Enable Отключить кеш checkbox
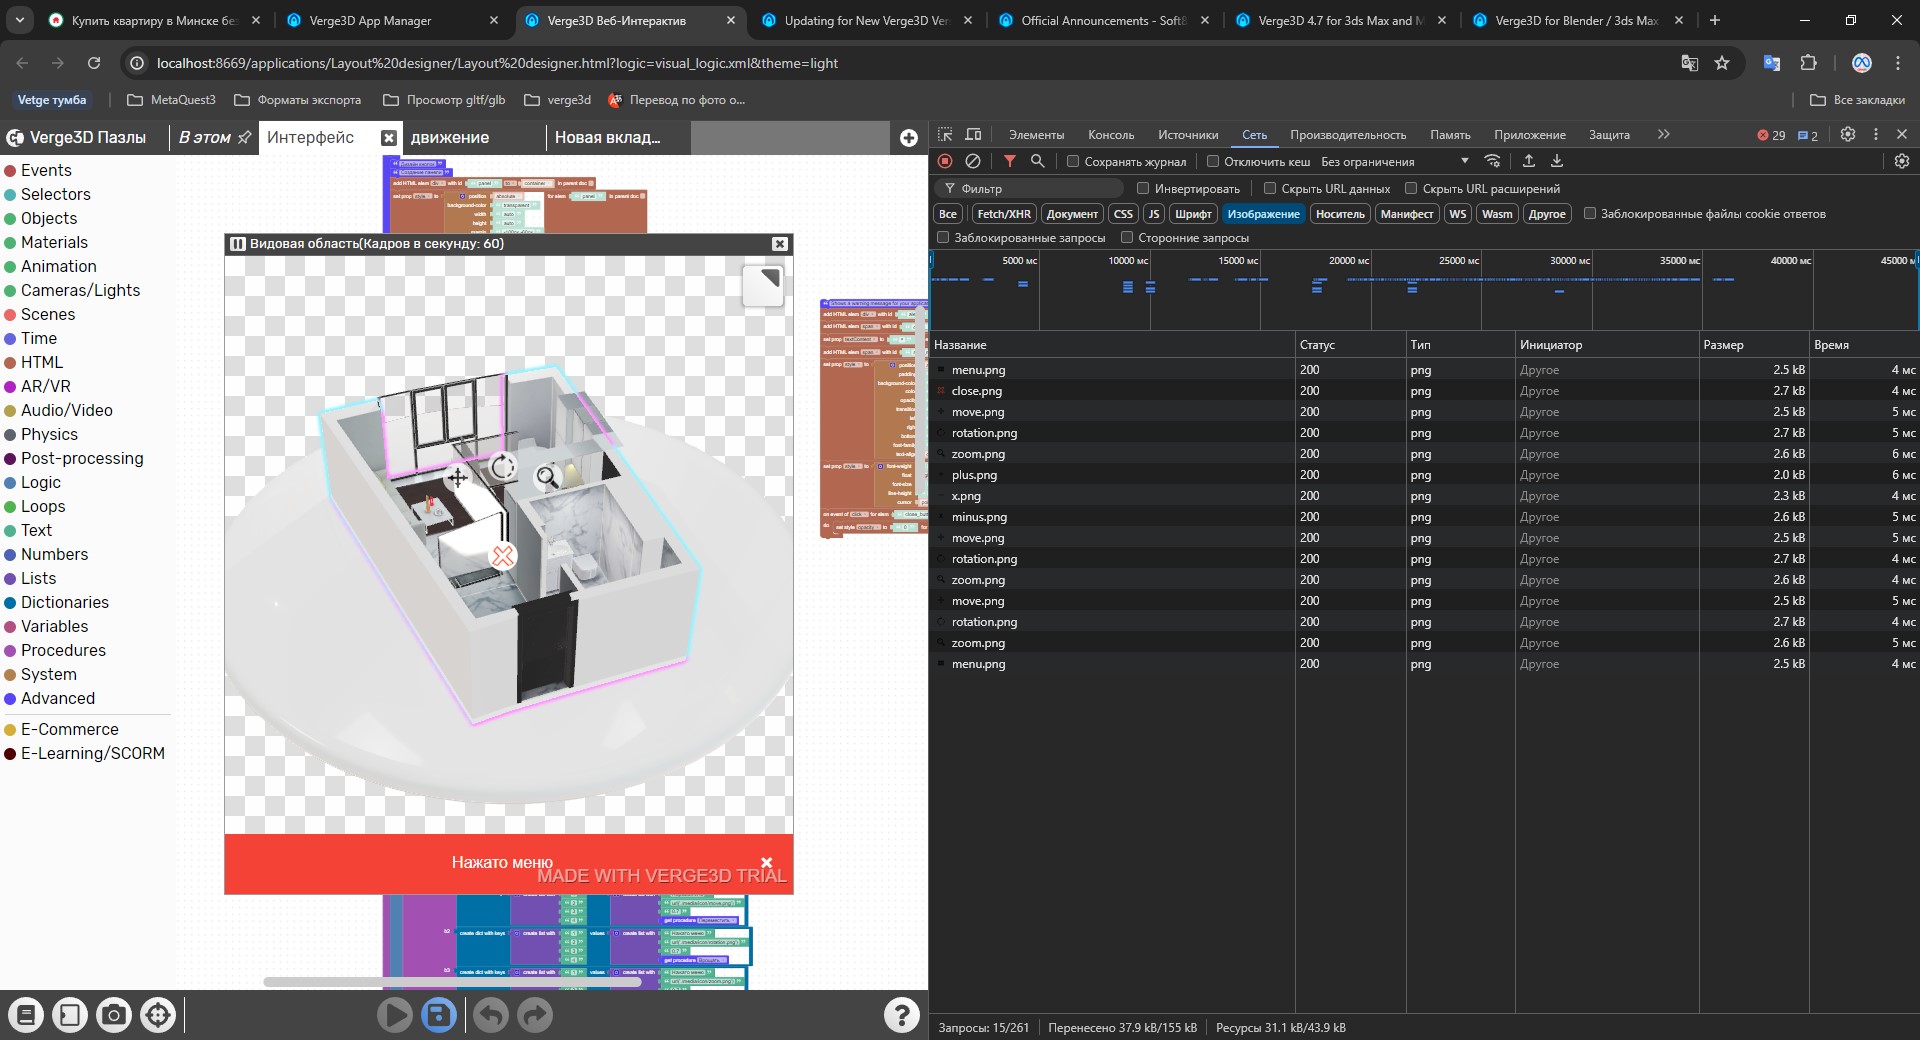Viewport: 1920px width, 1040px height. click(x=1213, y=161)
